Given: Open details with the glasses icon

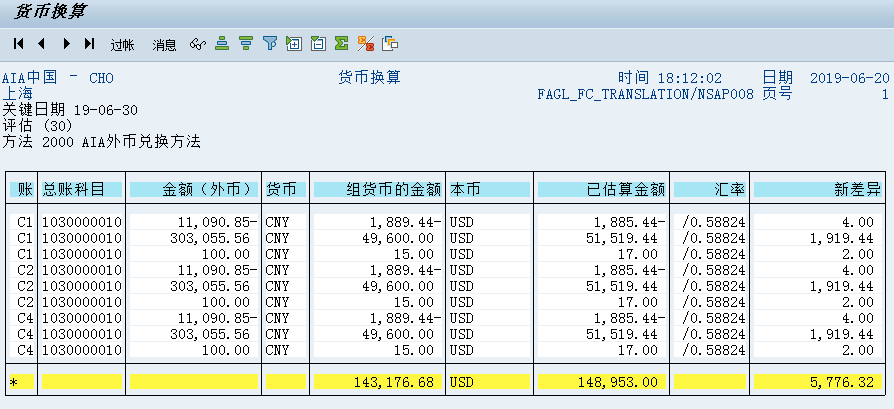Looking at the screenshot, I should pos(198,44).
